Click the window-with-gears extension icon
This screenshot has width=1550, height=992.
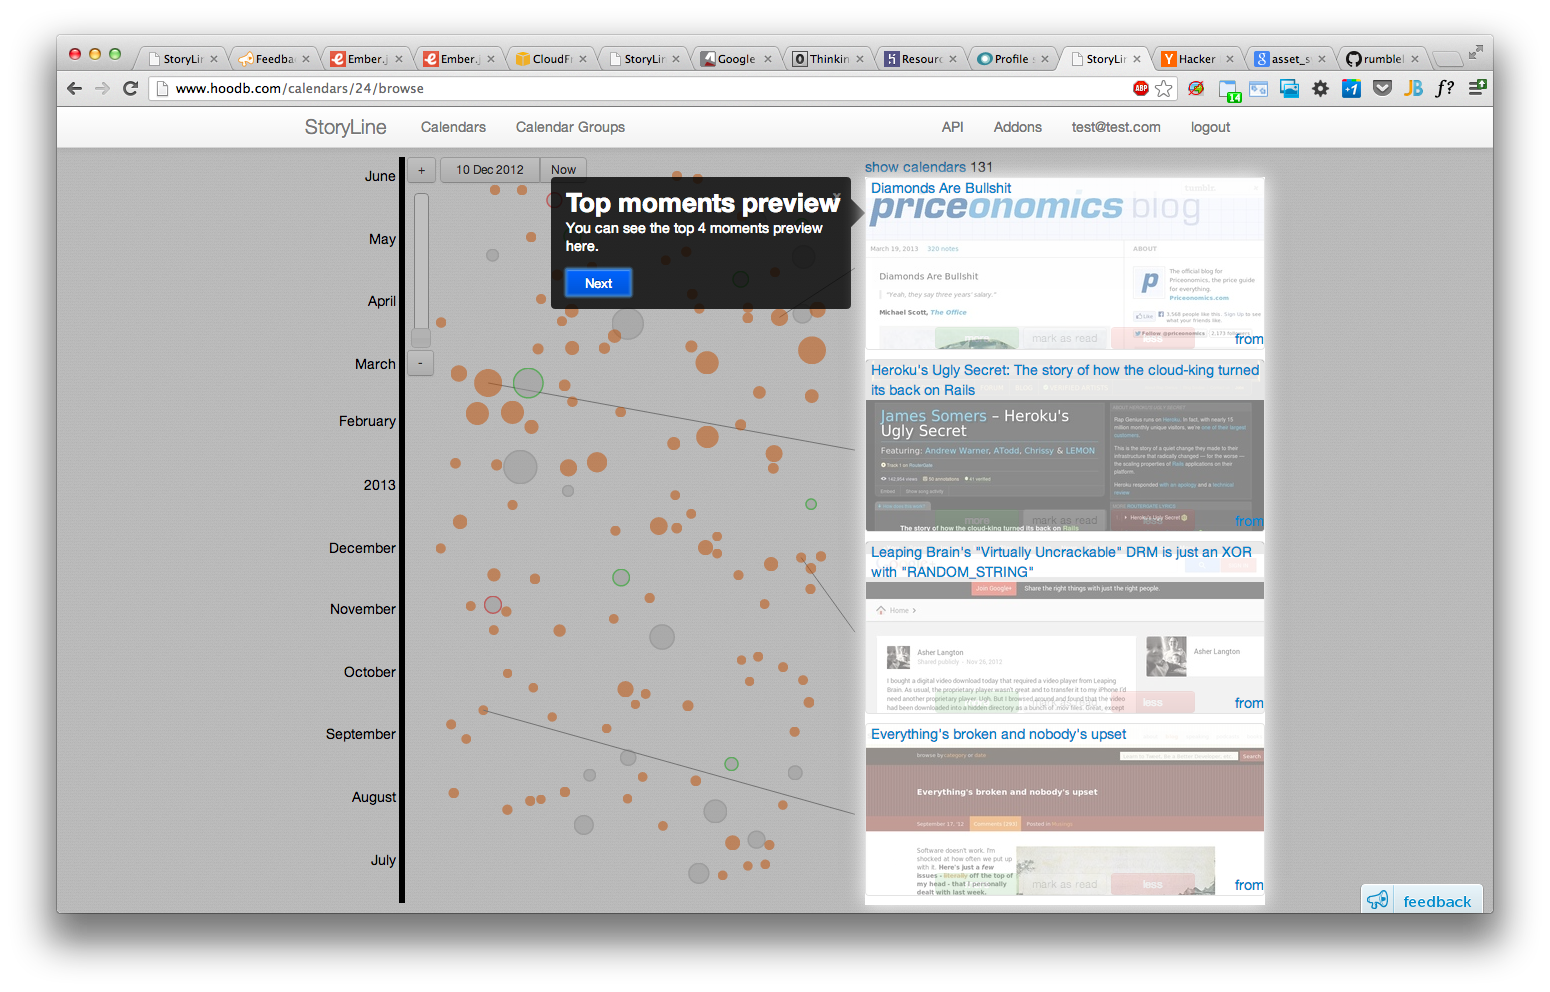(x=1258, y=88)
